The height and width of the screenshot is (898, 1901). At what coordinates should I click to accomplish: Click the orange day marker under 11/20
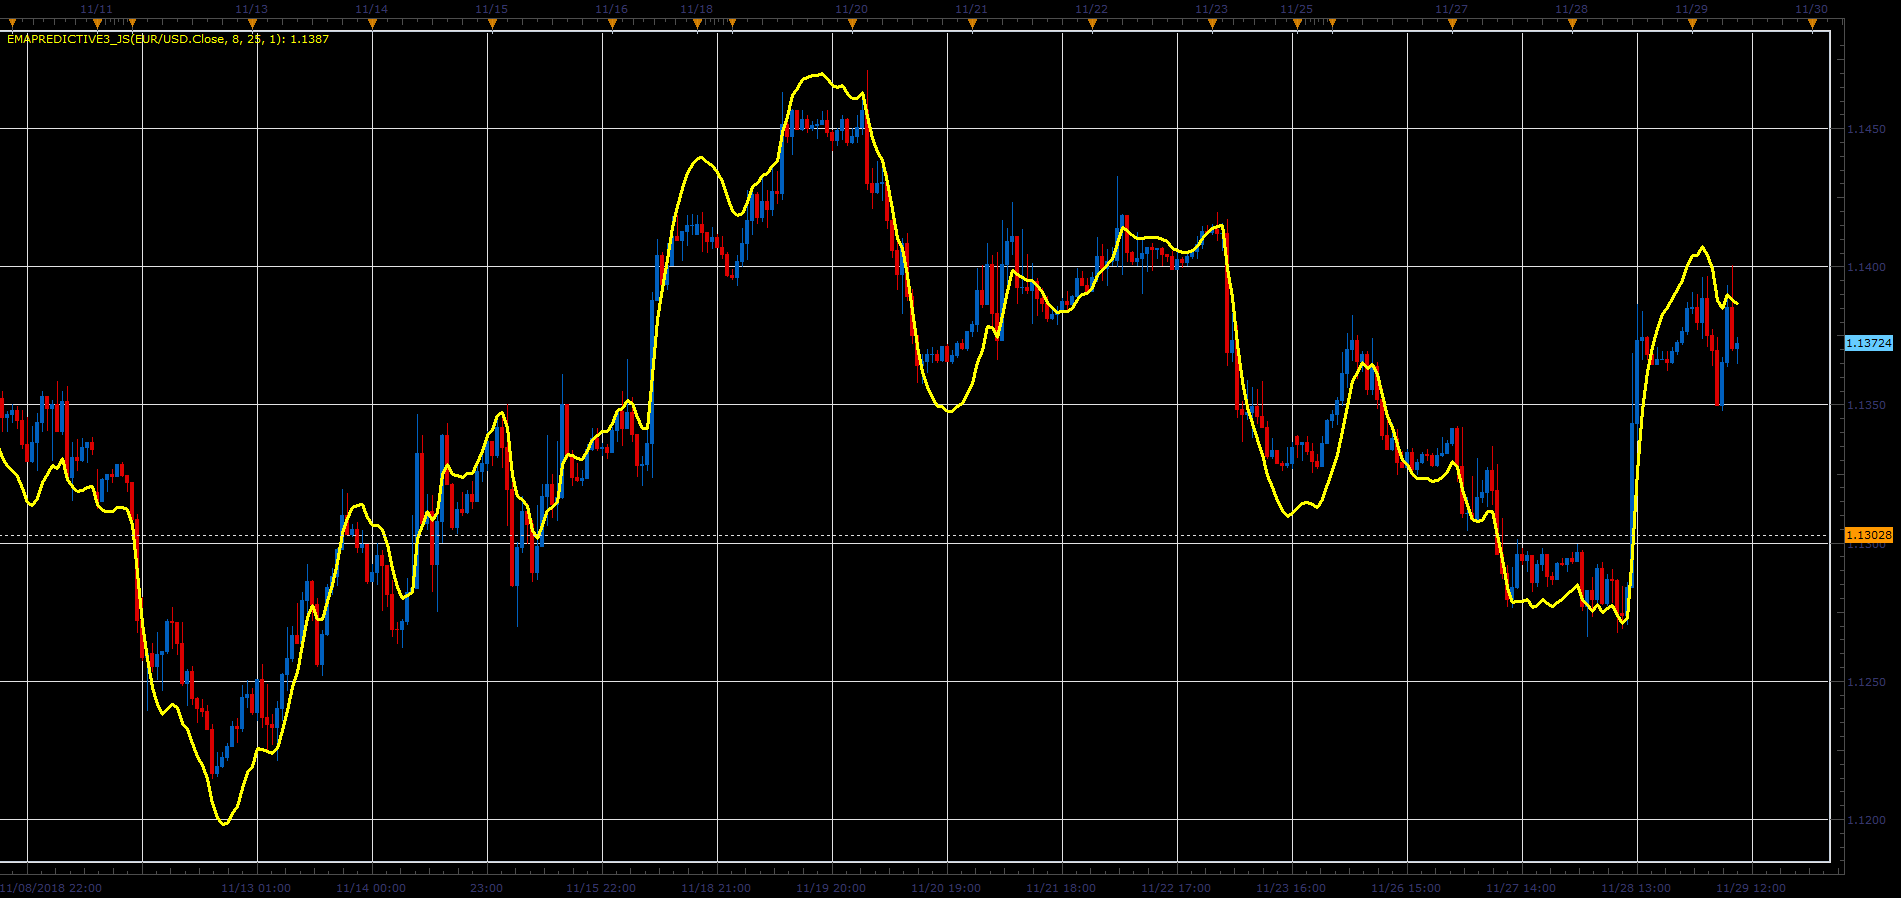[852, 22]
